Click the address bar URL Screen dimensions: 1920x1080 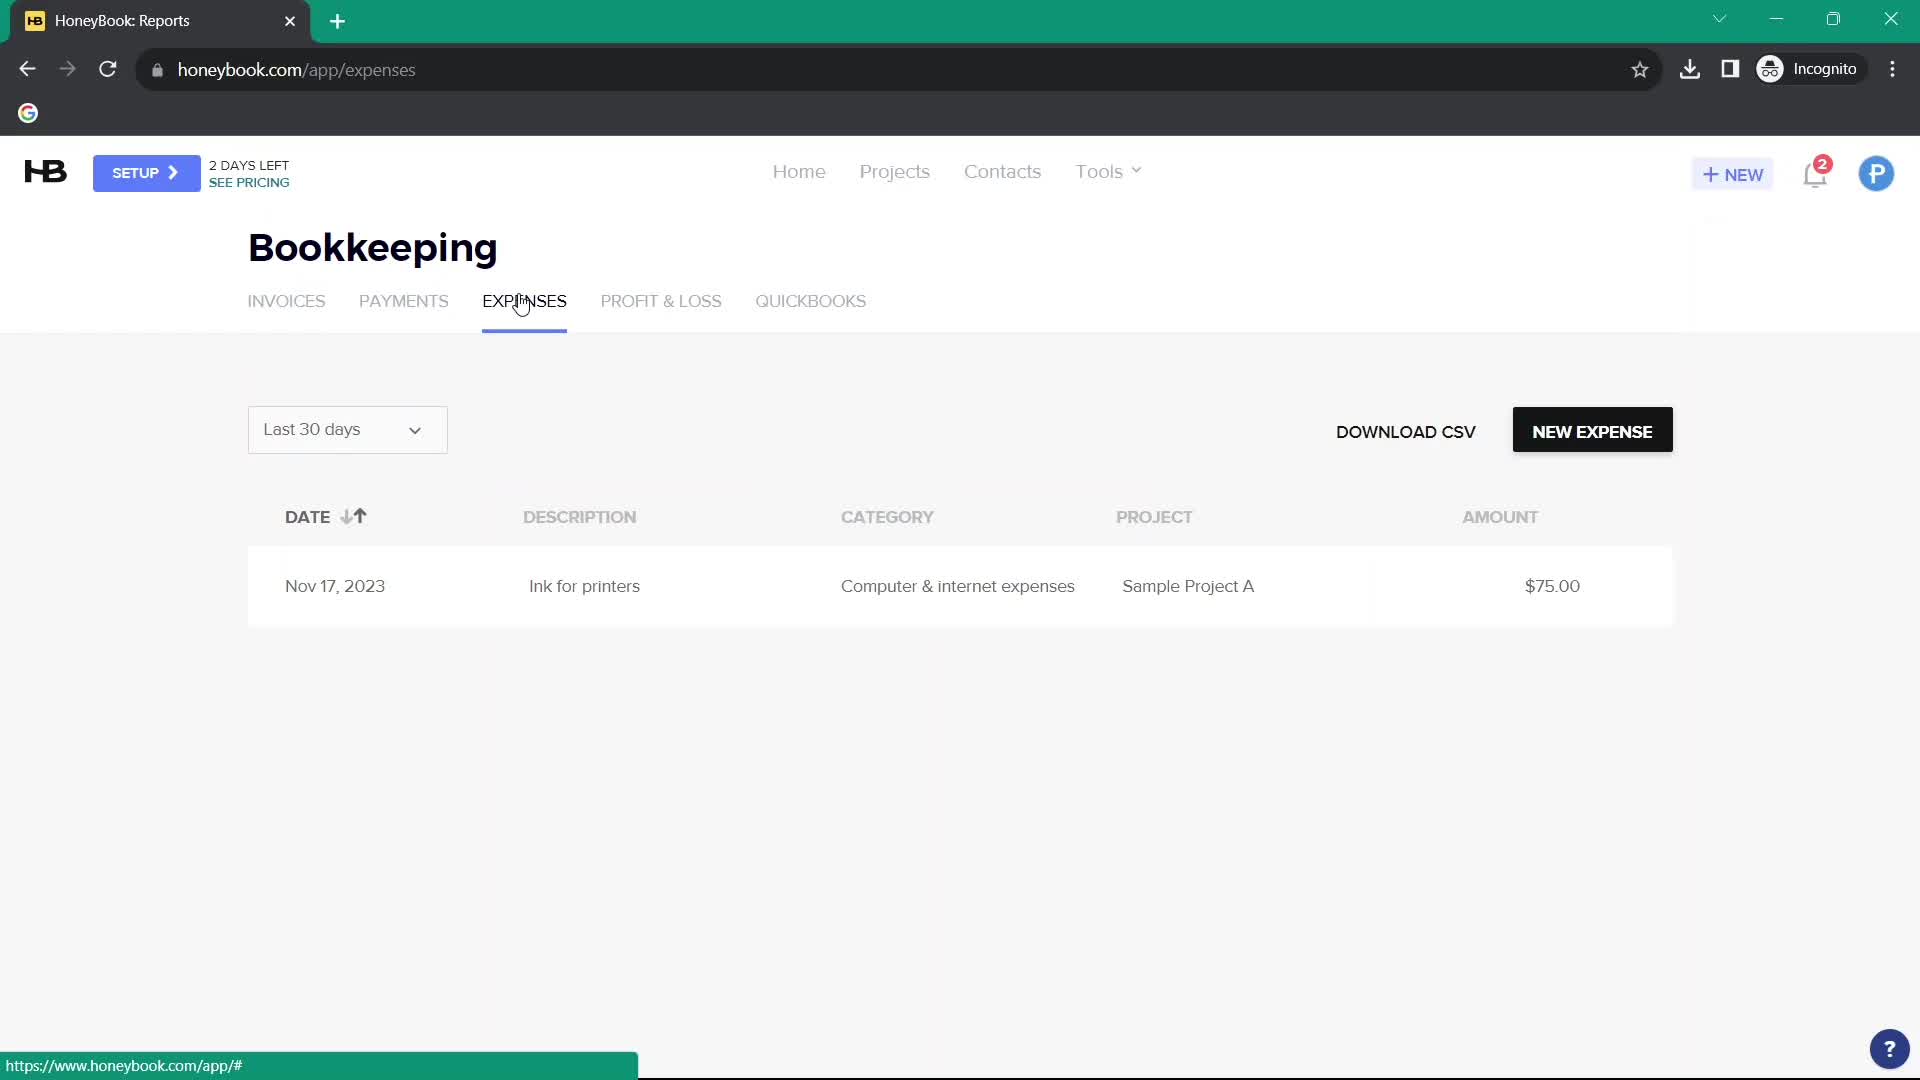296,70
